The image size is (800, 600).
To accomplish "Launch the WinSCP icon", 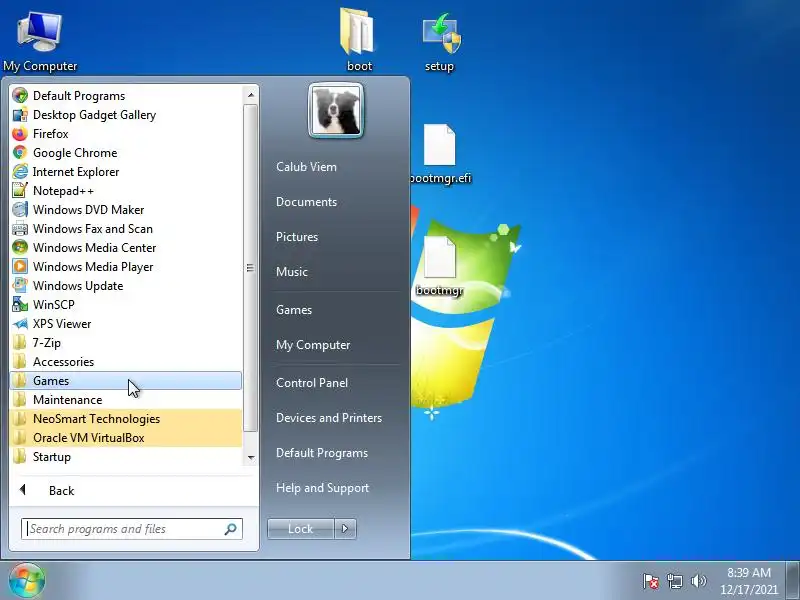I will [x=20, y=305].
